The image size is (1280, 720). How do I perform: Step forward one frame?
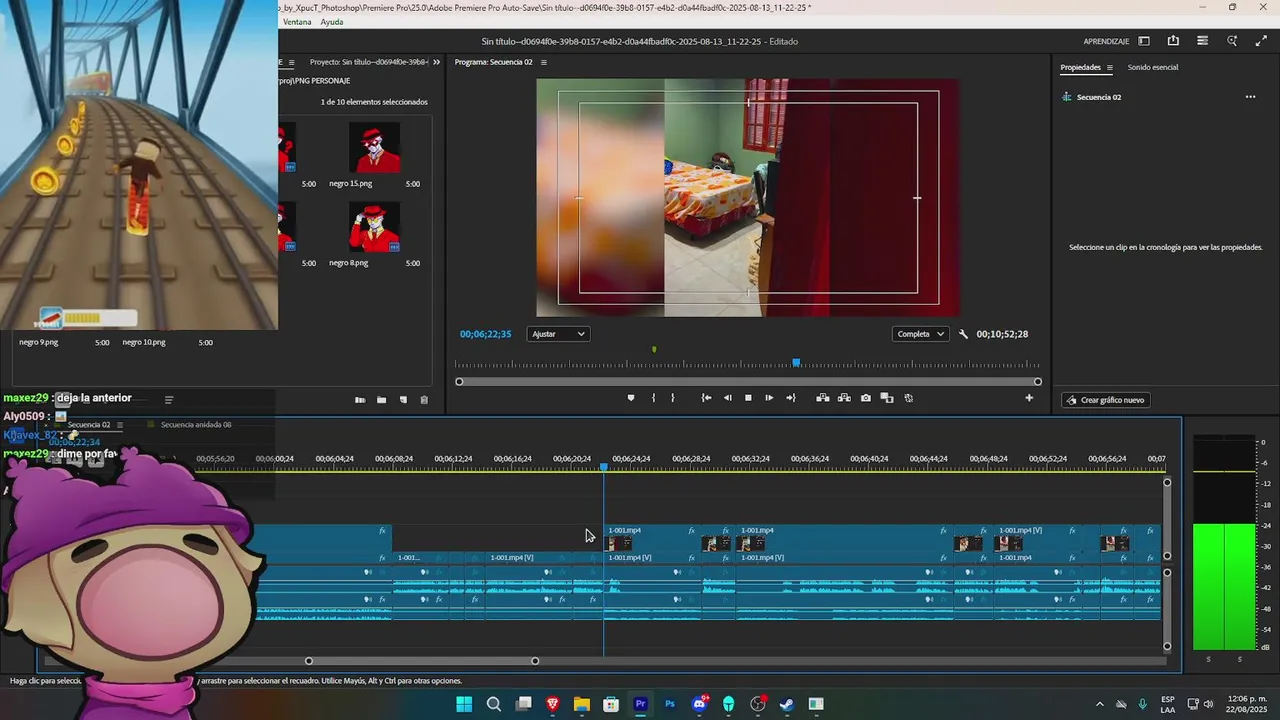pyautogui.click(x=769, y=398)
